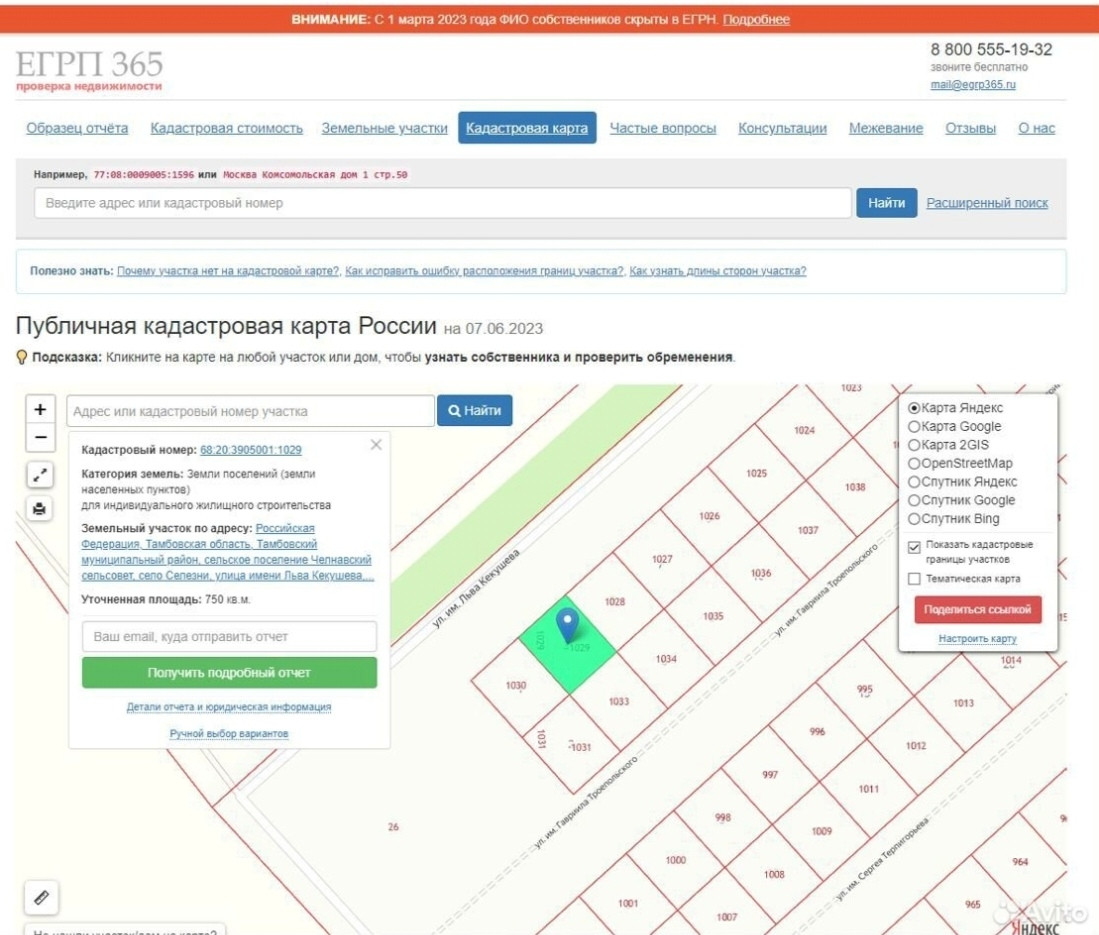
Task: Select parcel 1012 on the map
Action: tap(915, 746)
